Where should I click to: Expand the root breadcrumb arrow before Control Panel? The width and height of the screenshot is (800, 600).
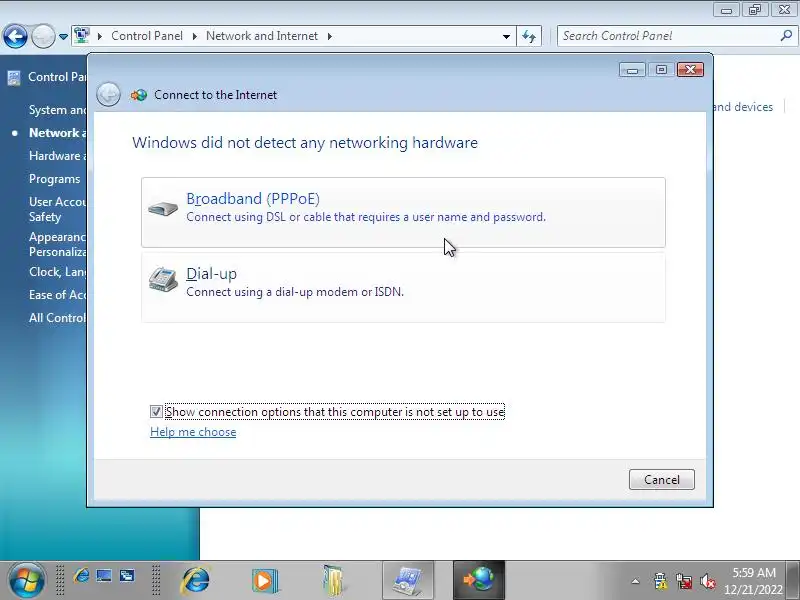pyautogui.click(x=99, y=36)
